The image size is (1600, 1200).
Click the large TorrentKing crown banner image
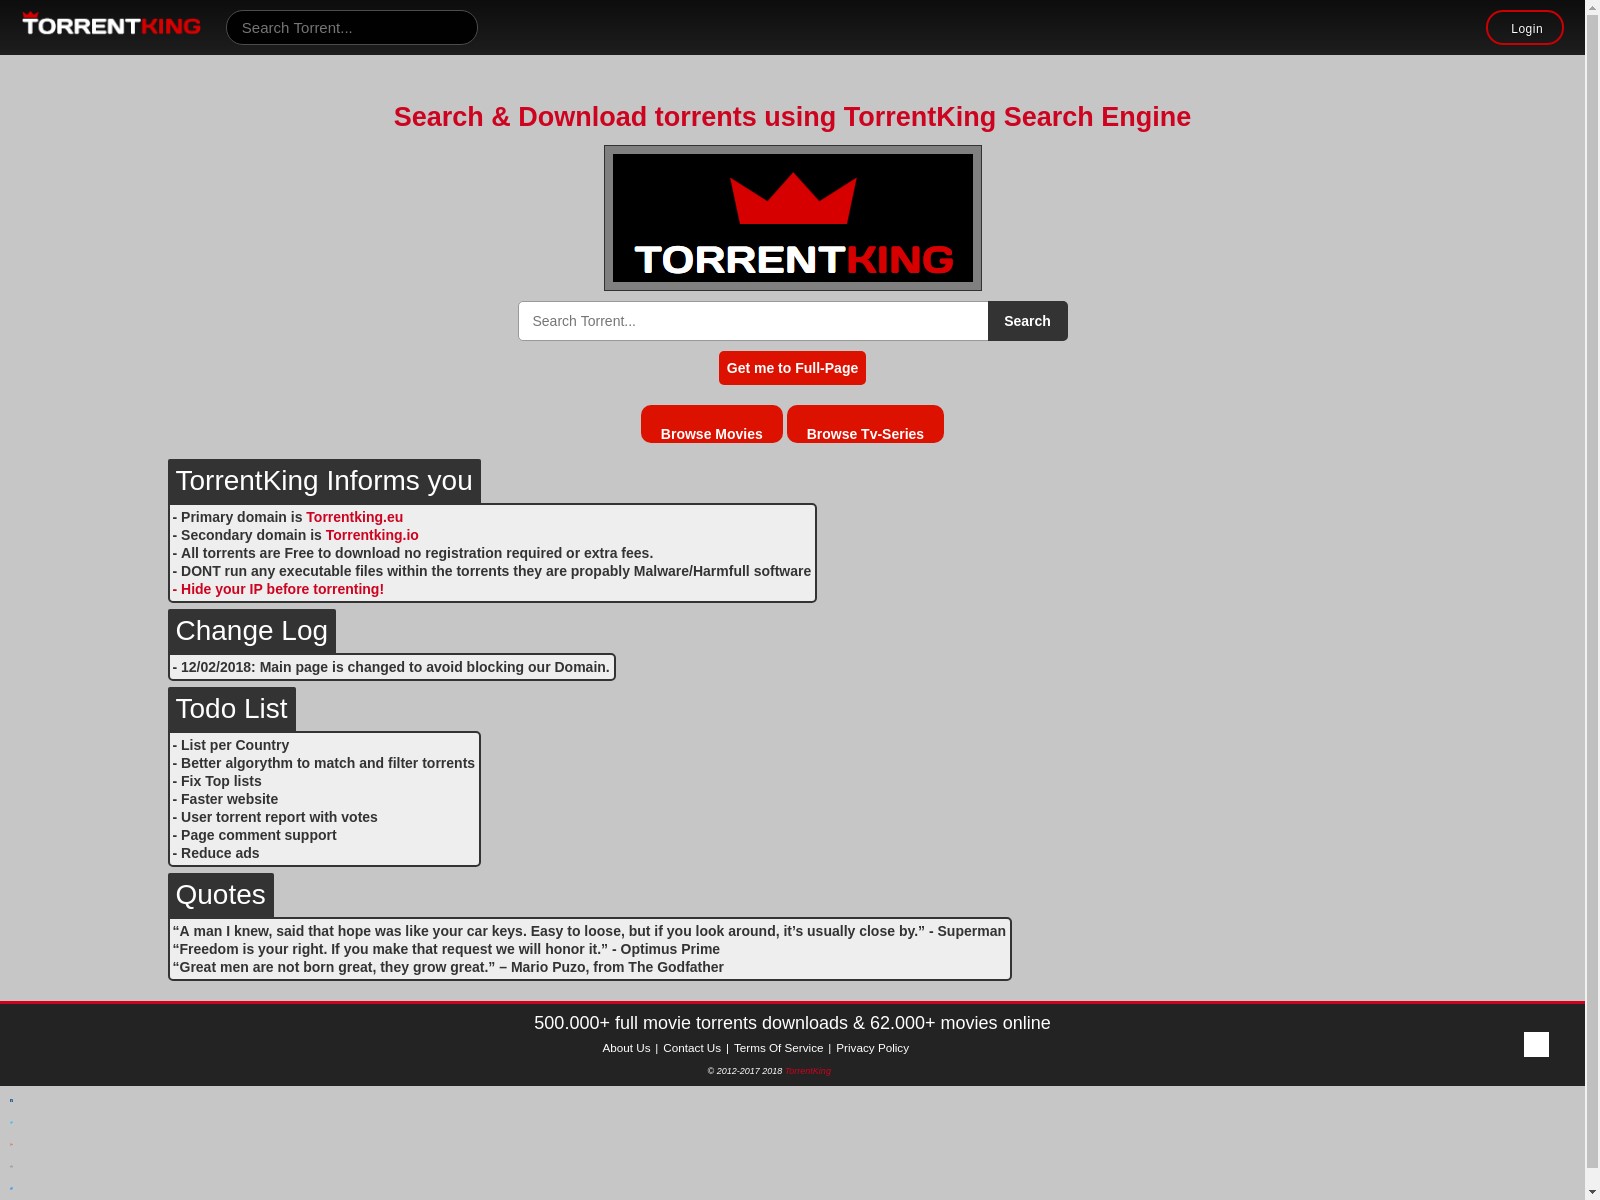point(792,218)
